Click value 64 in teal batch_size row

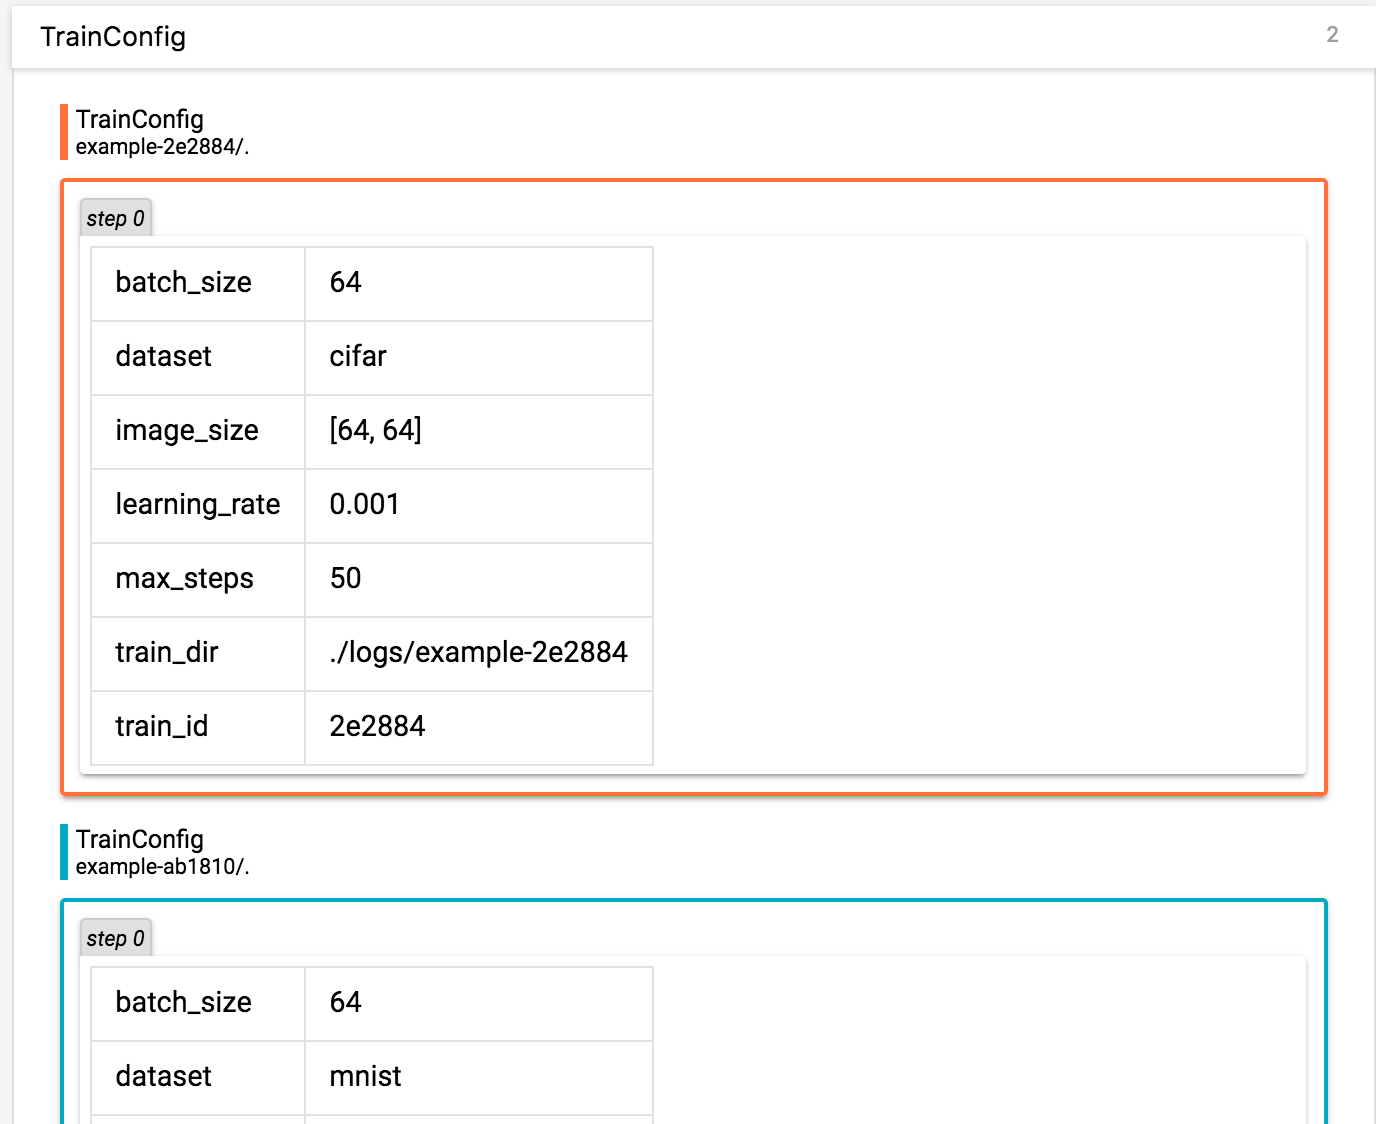(345, 1002)
